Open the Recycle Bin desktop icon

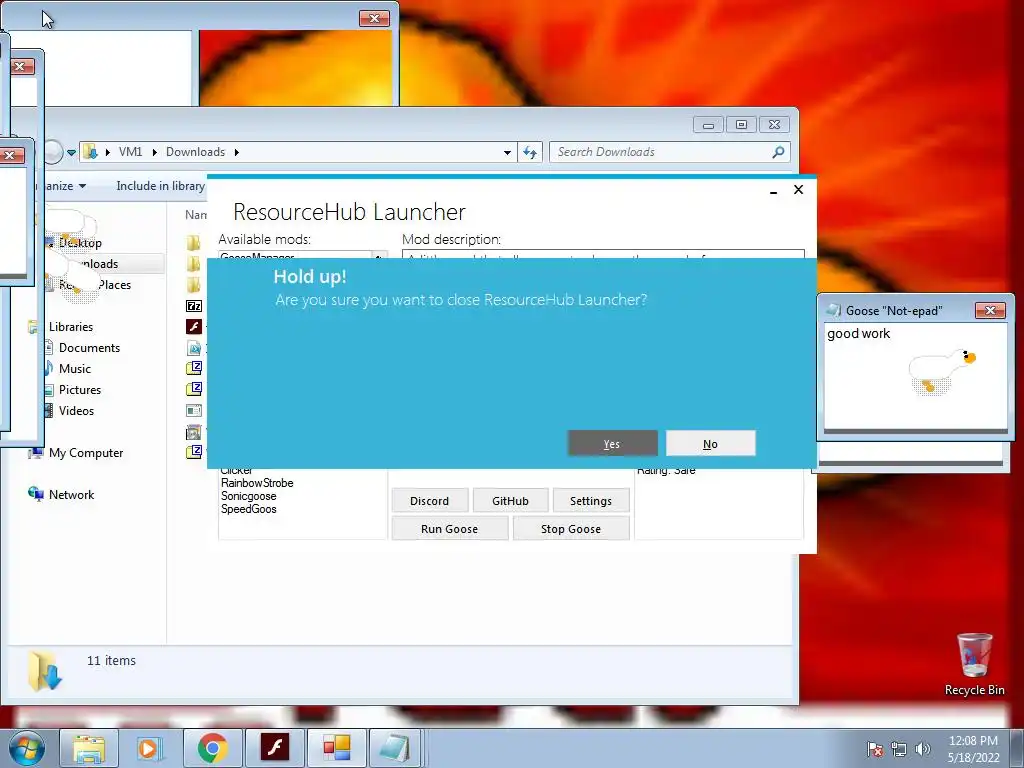click(974, 664)
